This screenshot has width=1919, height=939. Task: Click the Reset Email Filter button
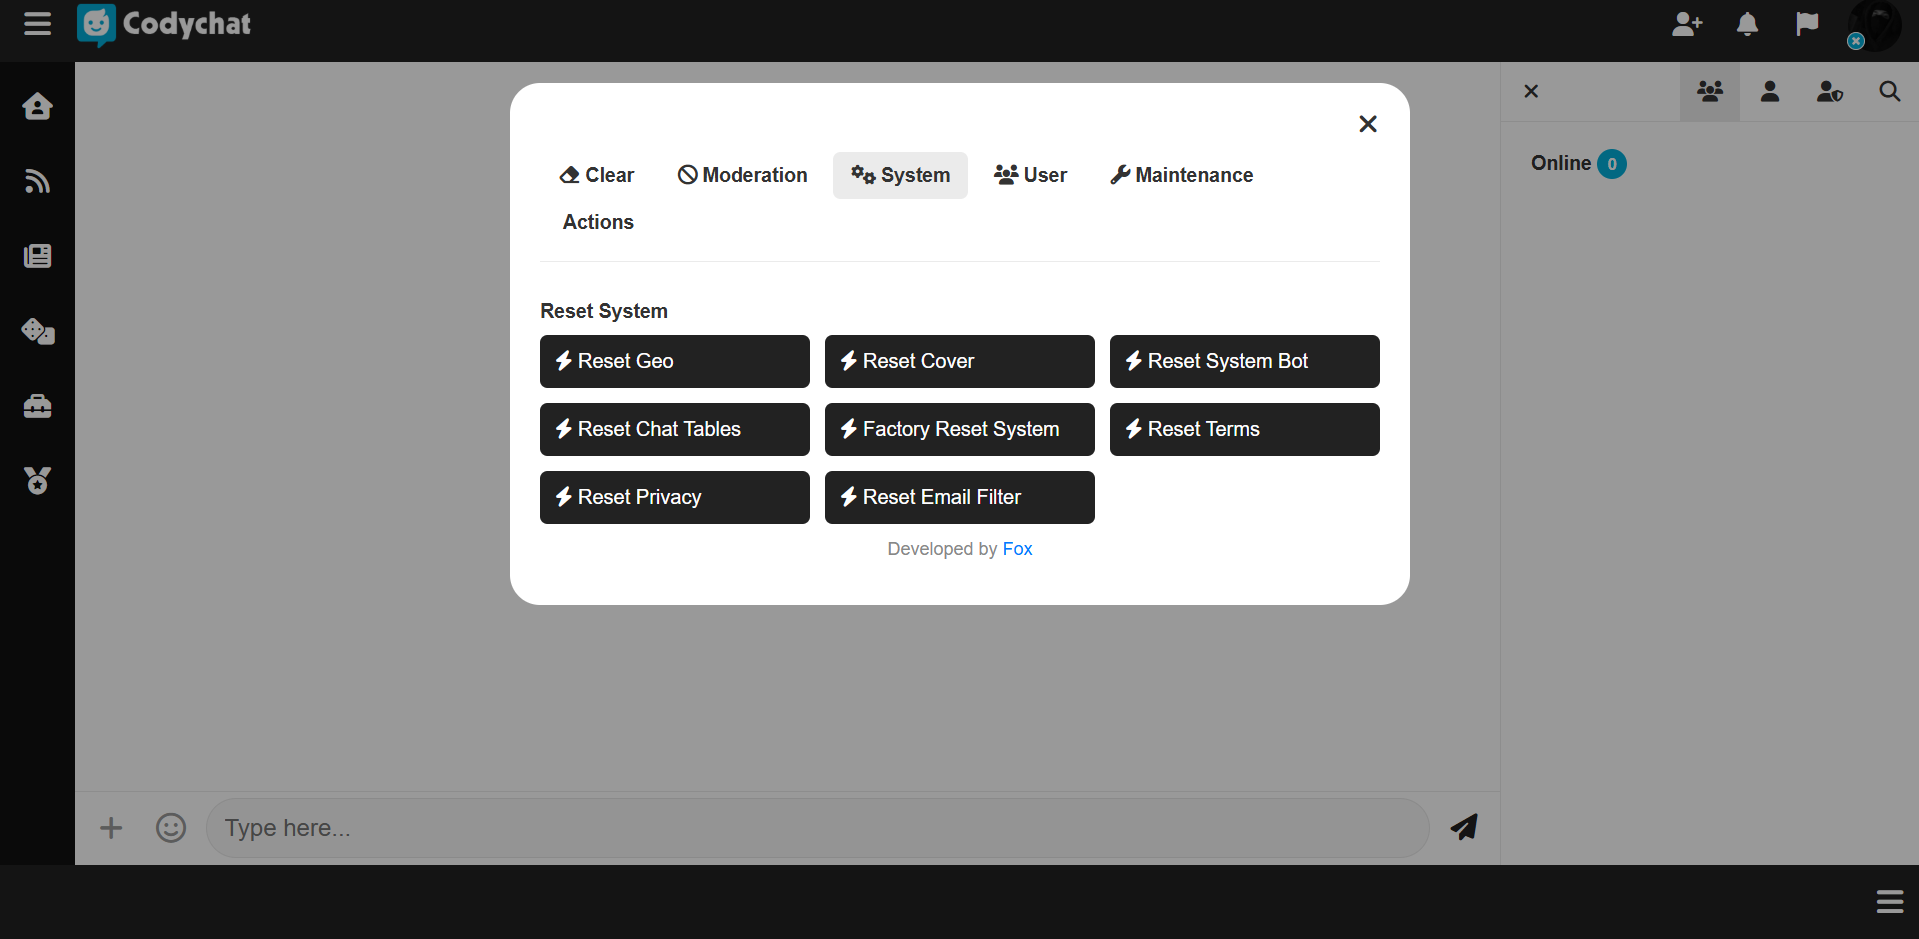pos(959,497)
